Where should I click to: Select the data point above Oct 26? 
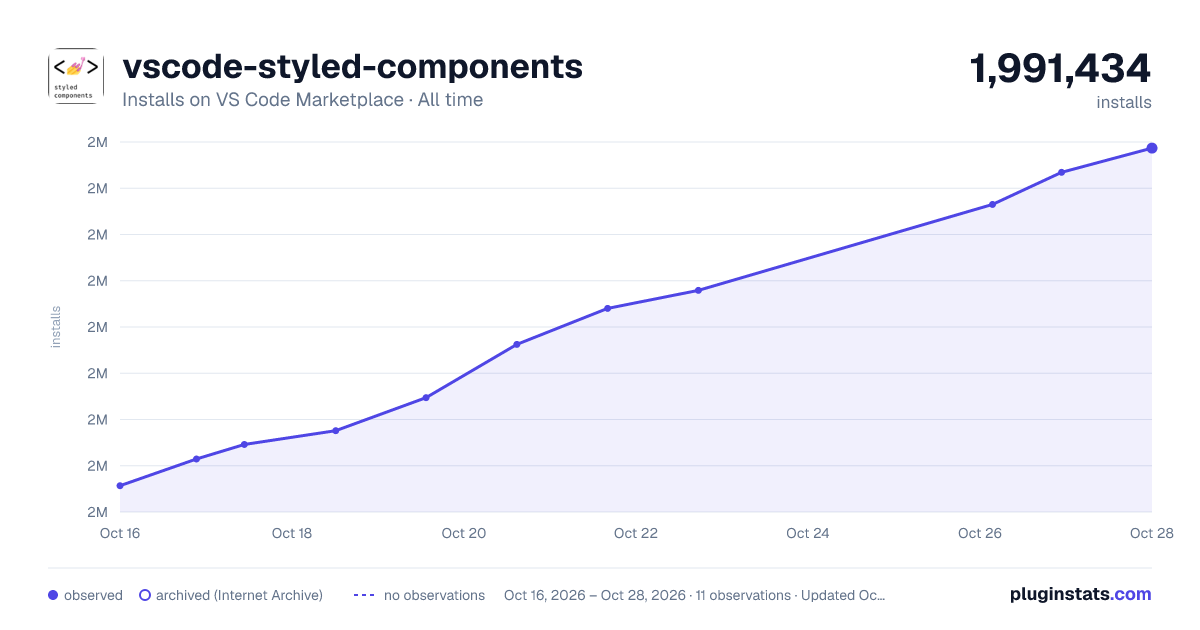(992, 204)
